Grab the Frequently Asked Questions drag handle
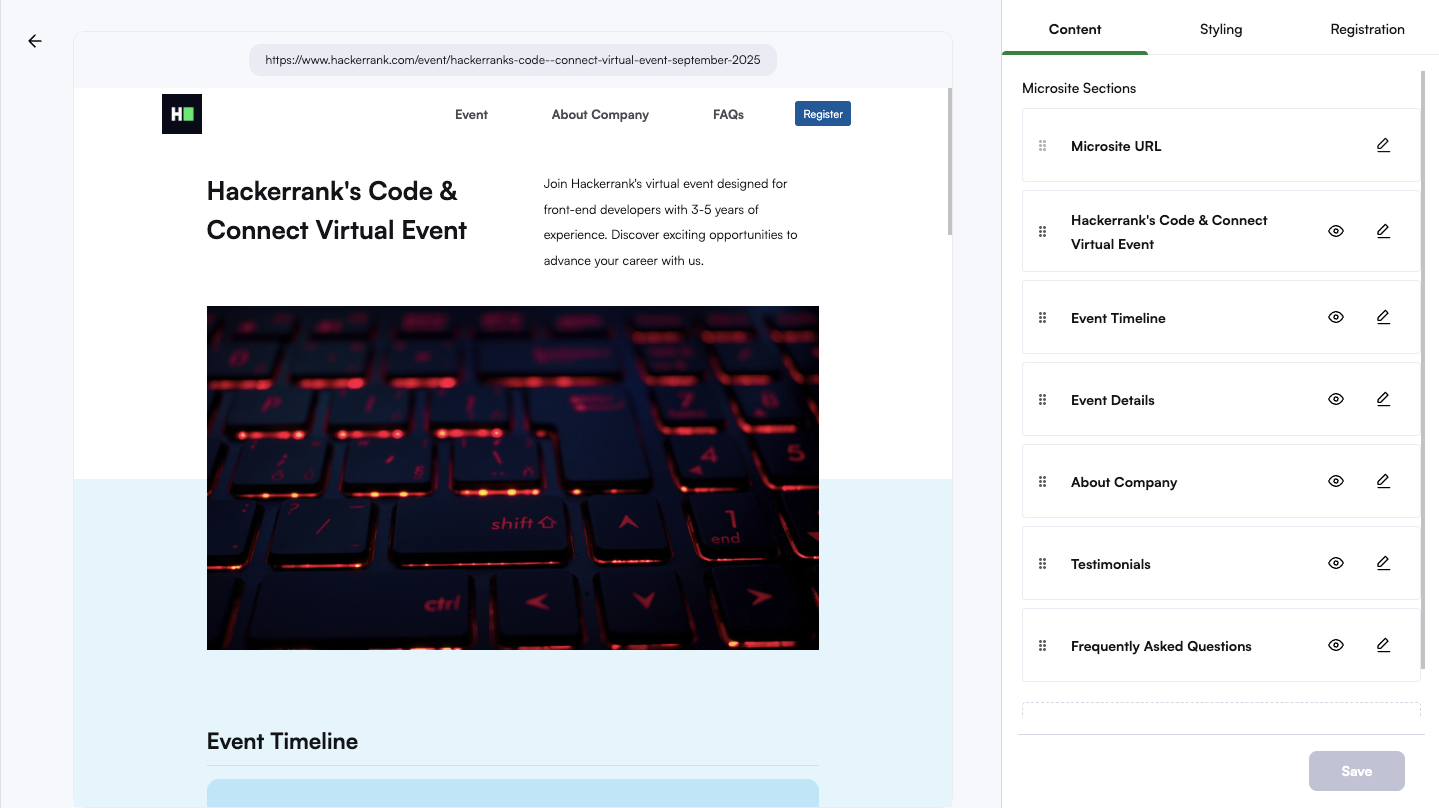 pyautogui.click(x=1042, y=646)
